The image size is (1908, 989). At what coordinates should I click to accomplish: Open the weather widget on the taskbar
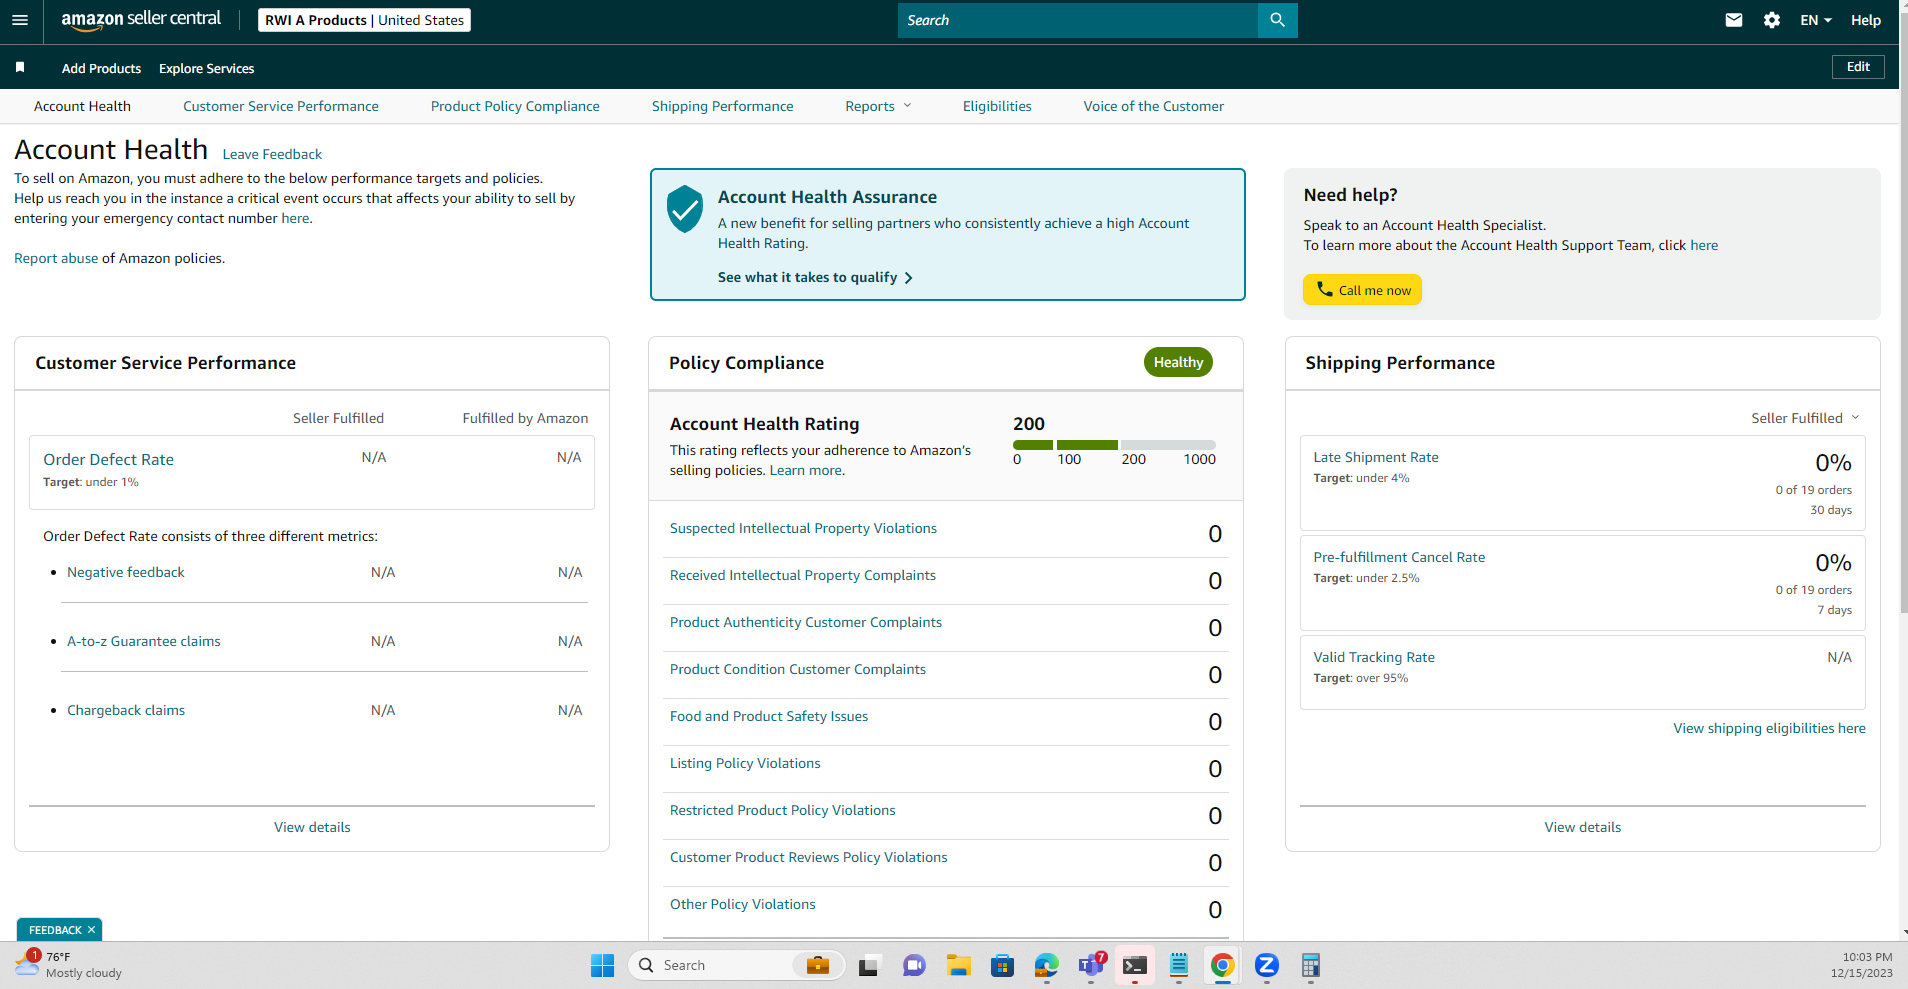coord(70,964)
